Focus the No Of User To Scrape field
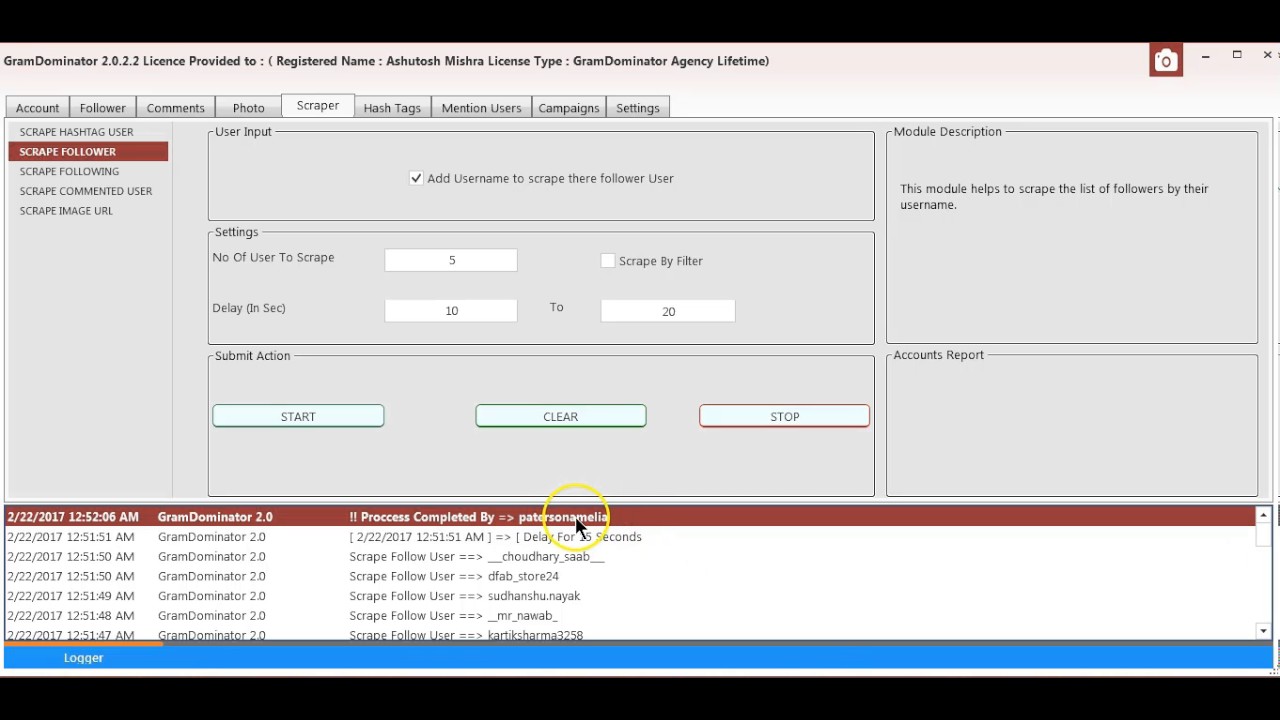The width and height of the screenshot is (1280, 720). pyautogui.click(x=451, y=260)
